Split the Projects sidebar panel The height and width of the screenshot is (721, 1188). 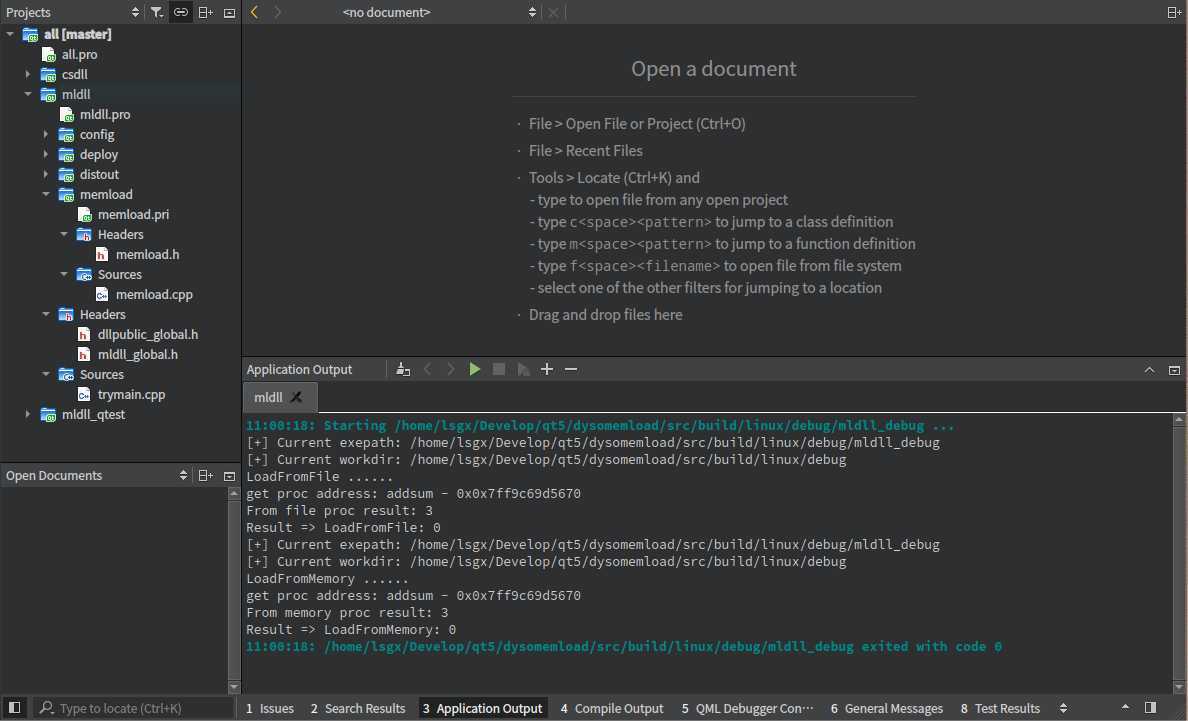205,12
